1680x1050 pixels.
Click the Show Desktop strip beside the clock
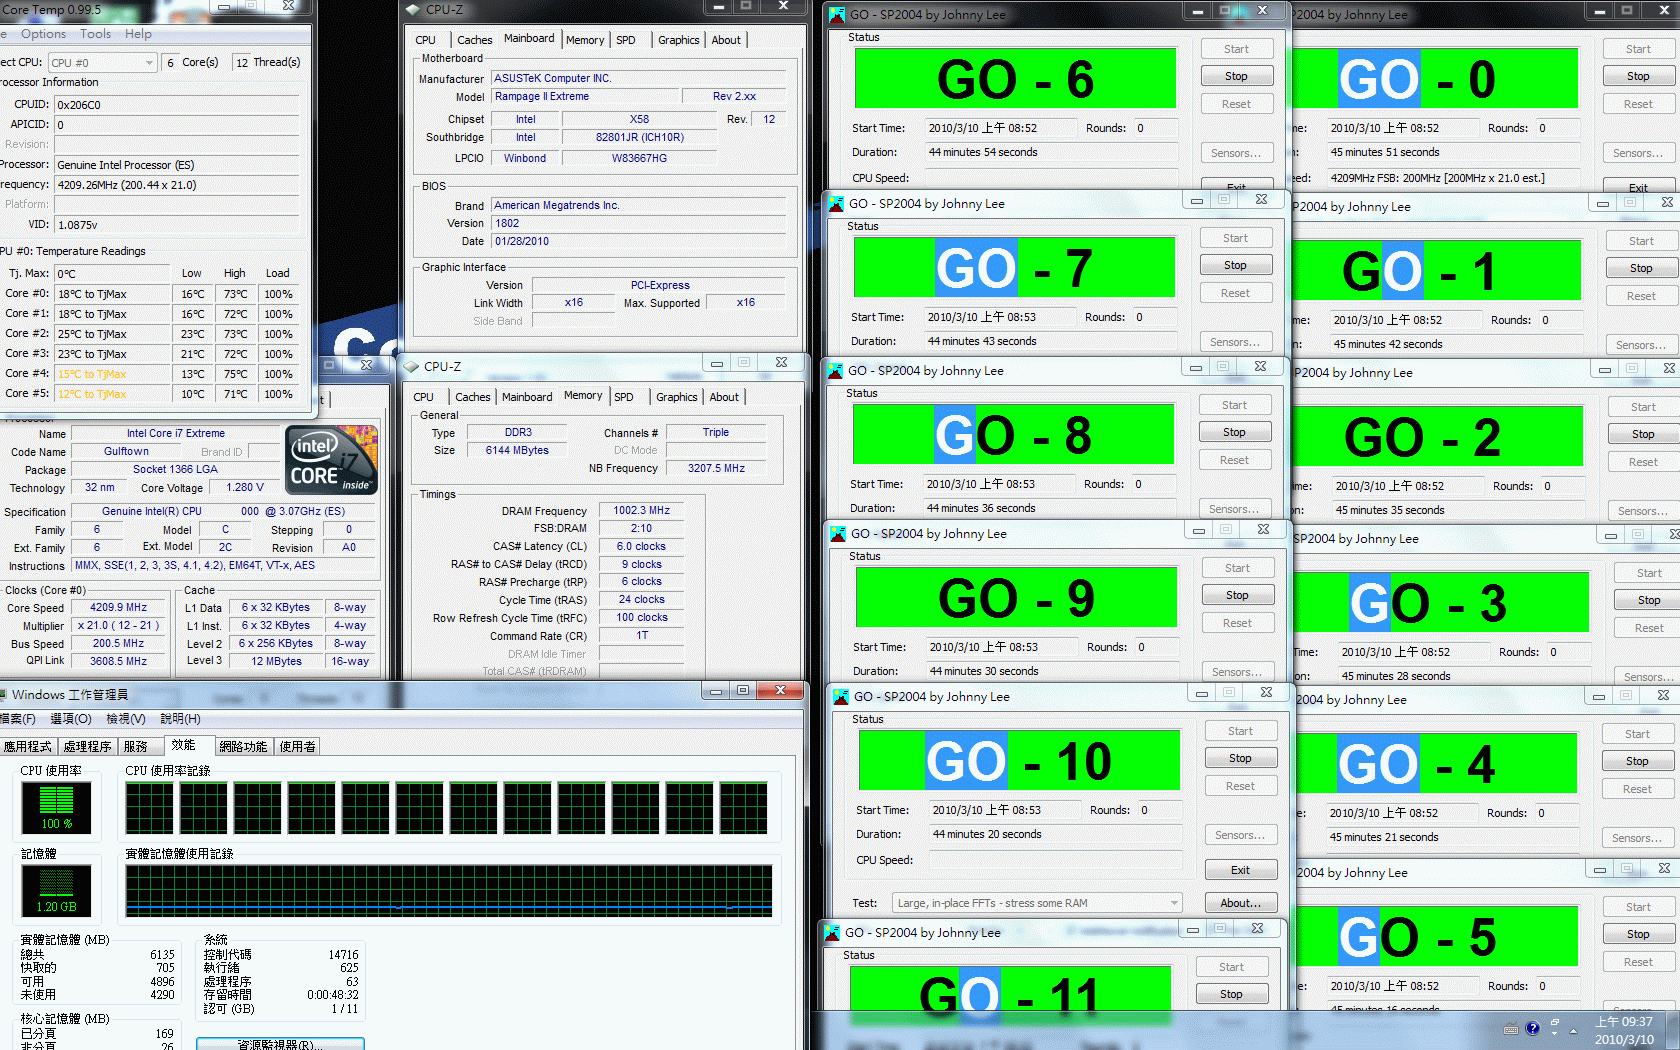coord(1672,1031)
